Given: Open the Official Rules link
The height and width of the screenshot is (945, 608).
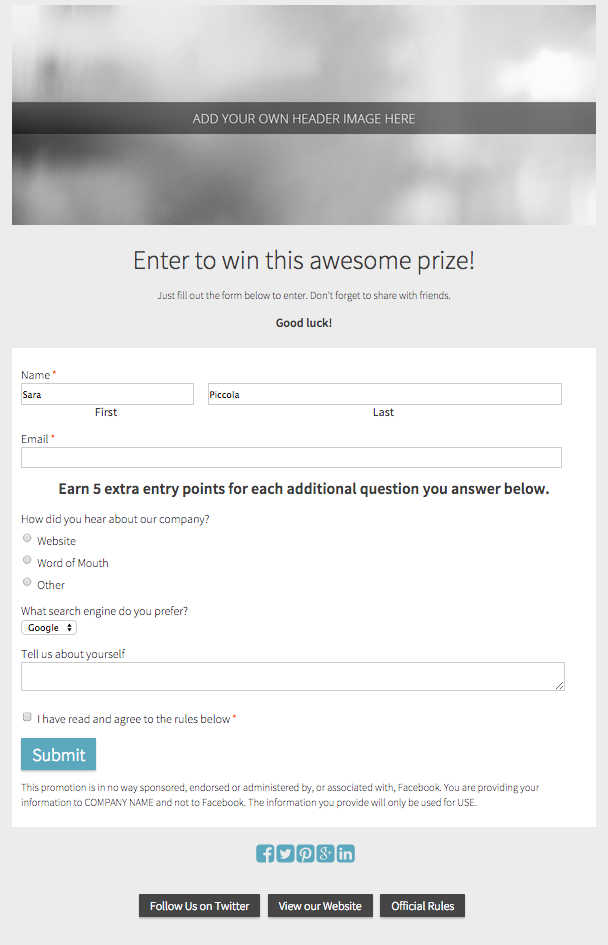Looking at the screenshot, I should pos(422,906).
